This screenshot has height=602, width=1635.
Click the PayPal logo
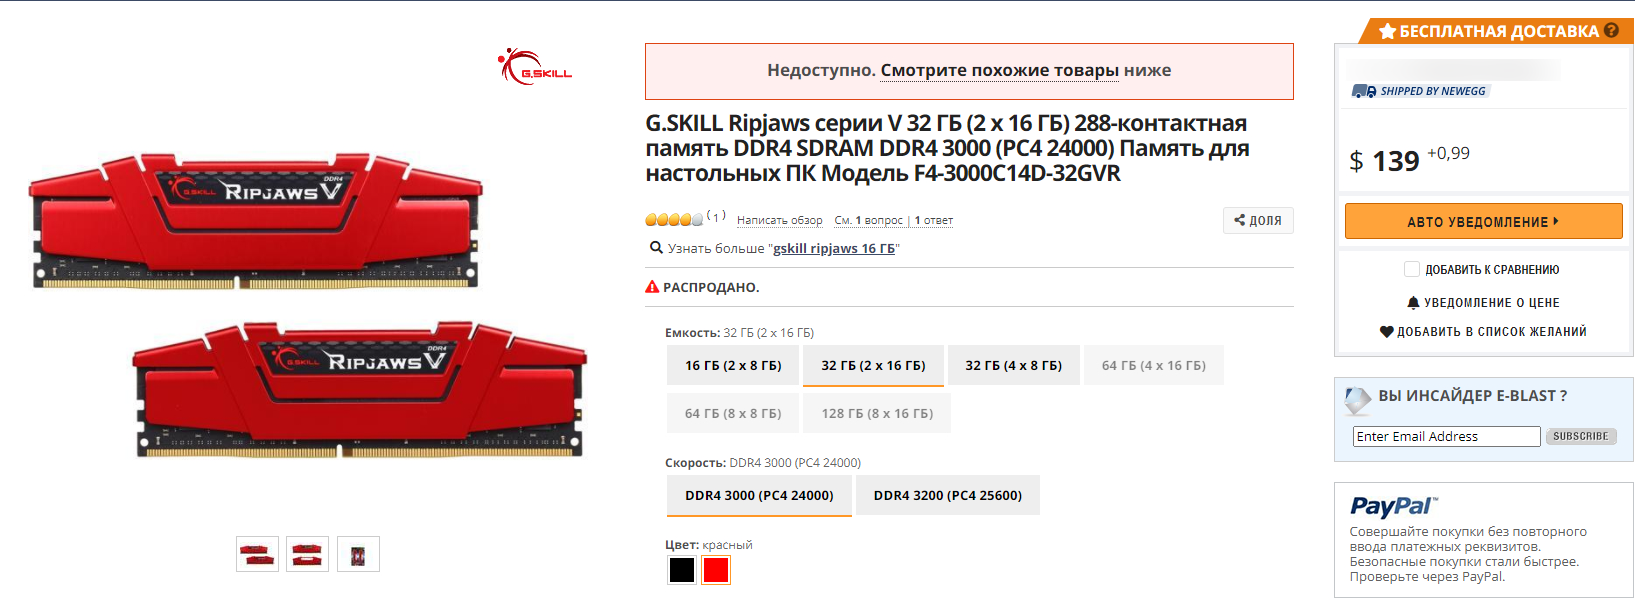(x=1393, y=506)
